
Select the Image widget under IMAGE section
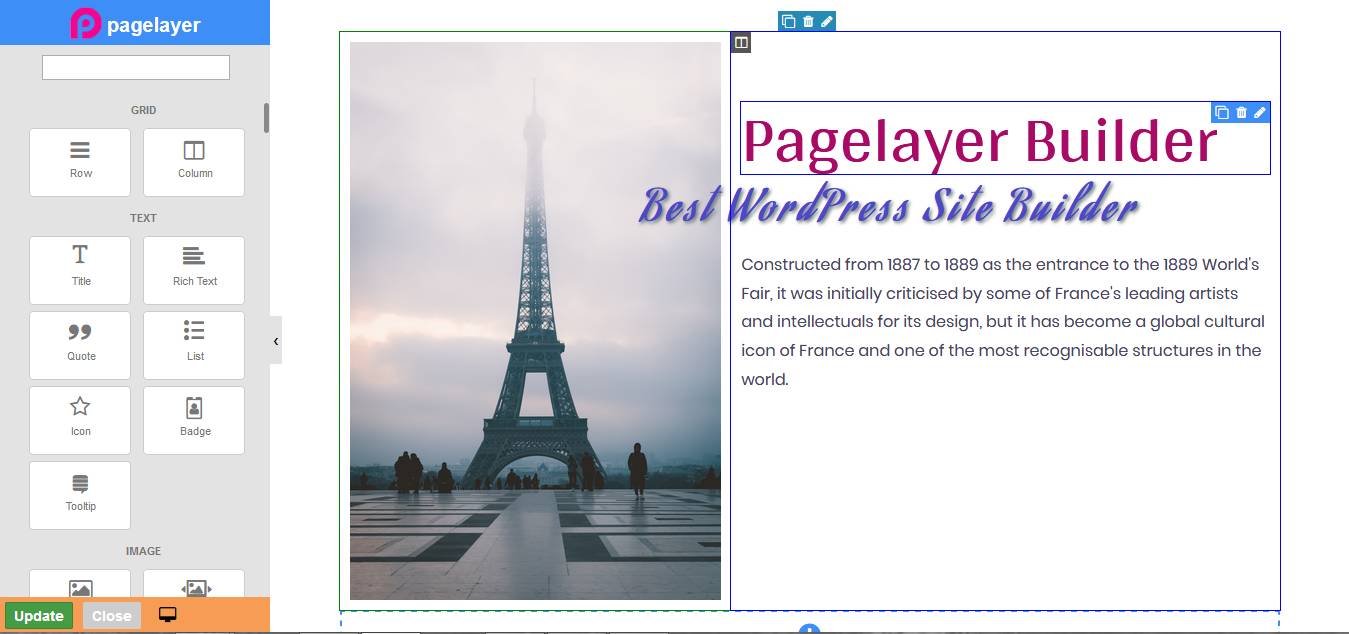click(x=80, y=584)
